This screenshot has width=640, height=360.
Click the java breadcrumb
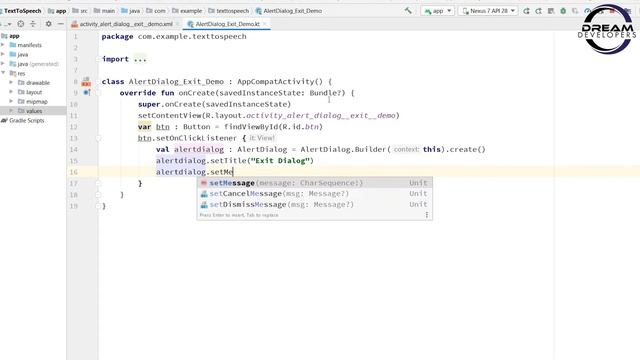tap(131, 11)
